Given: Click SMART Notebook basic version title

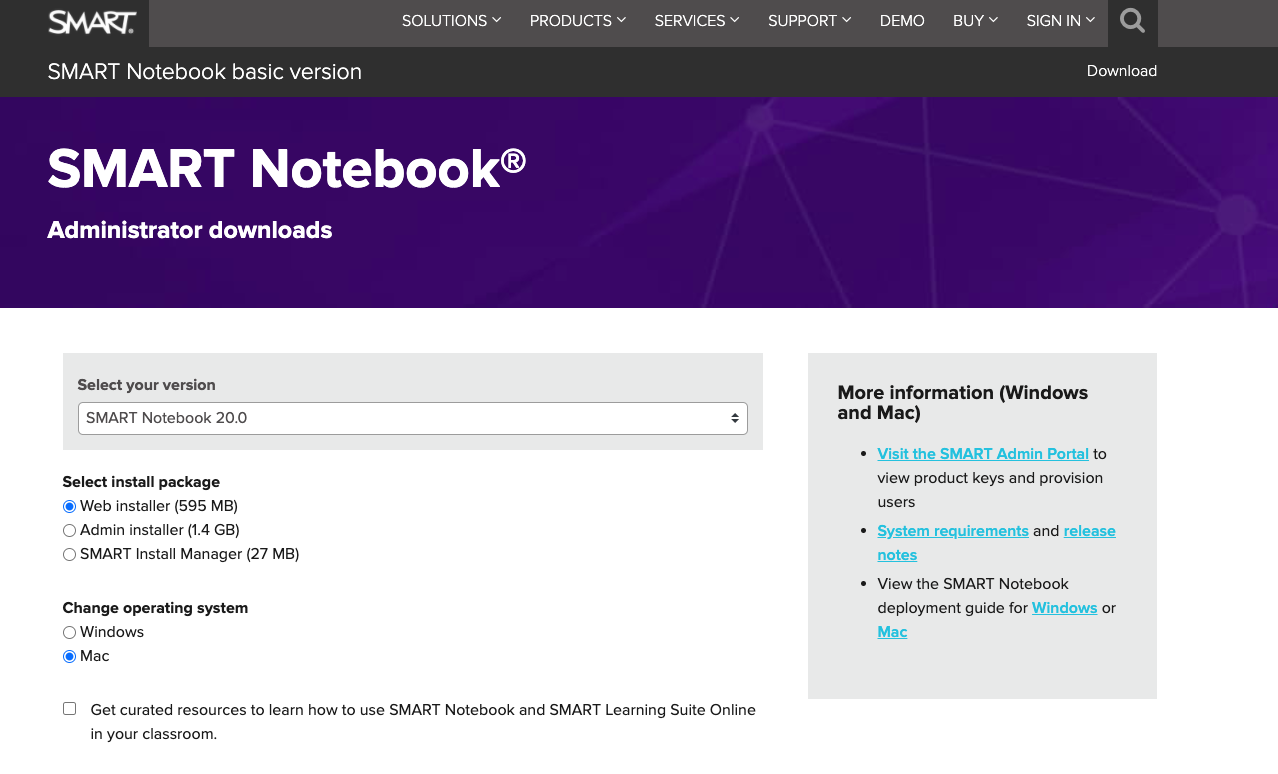Looking at the screenshot, I should click(205, 72).
